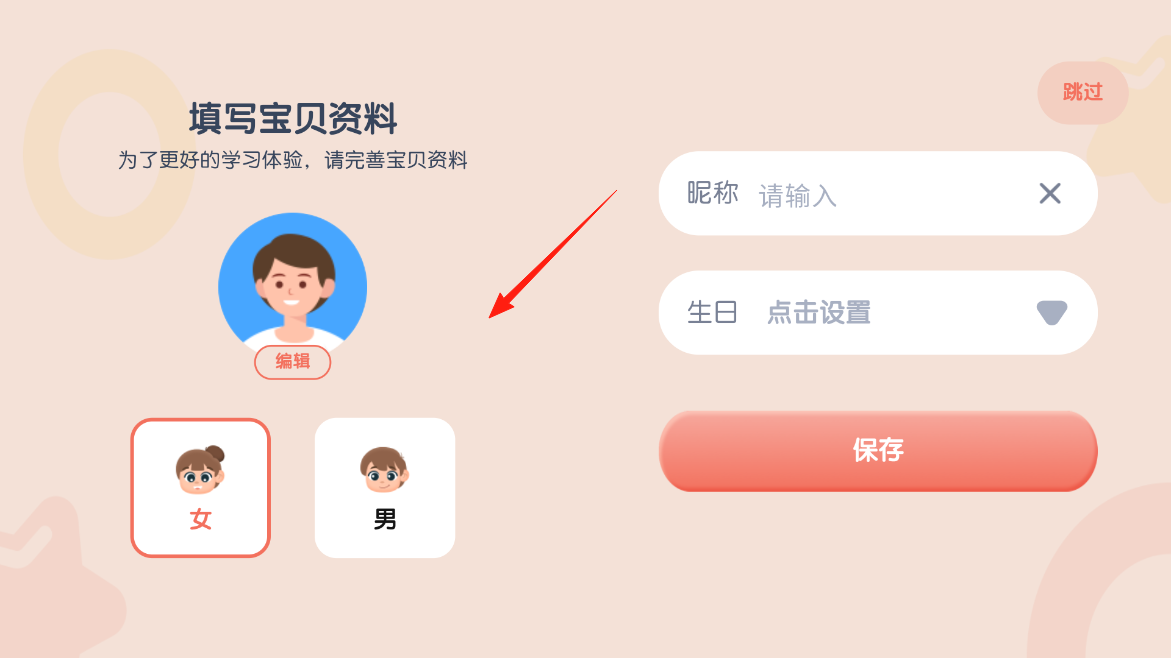1171x658 pixels.
Task: Click the boy face icon
Action: pos(384,469)
